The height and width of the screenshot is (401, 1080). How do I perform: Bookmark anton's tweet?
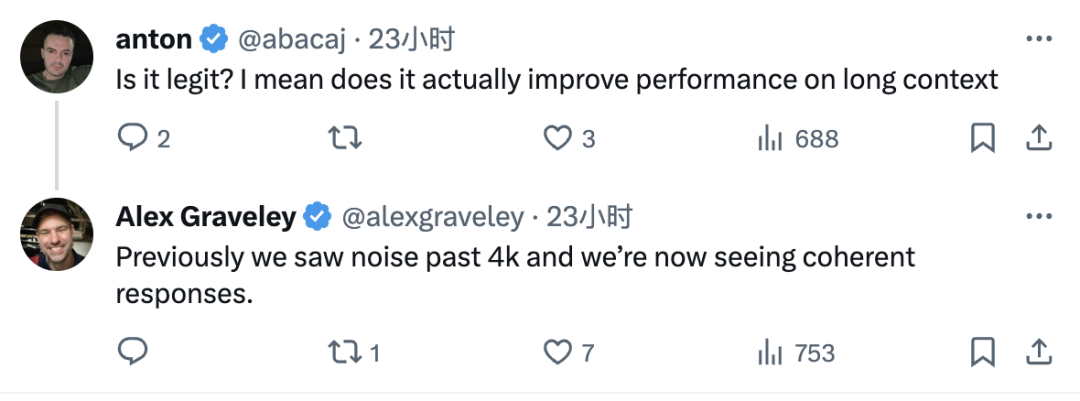coord(982,139)
